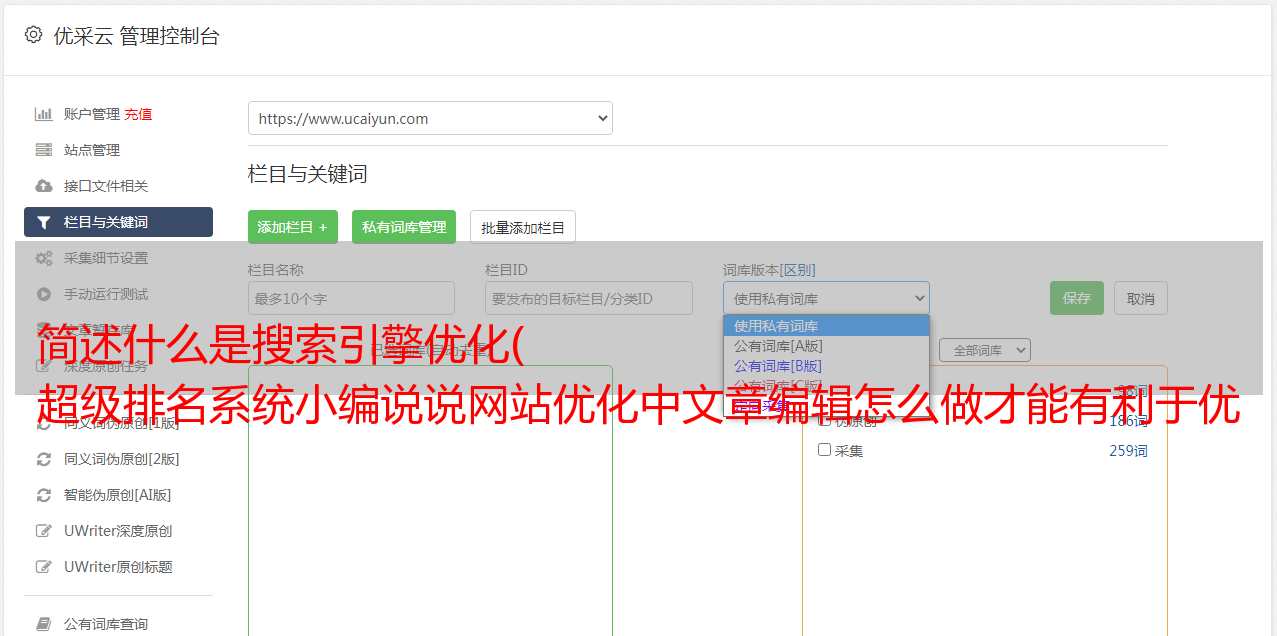The image size is (1277, 636).
Task: Click the 取消 button
Action: click(x=1141, y=298)
